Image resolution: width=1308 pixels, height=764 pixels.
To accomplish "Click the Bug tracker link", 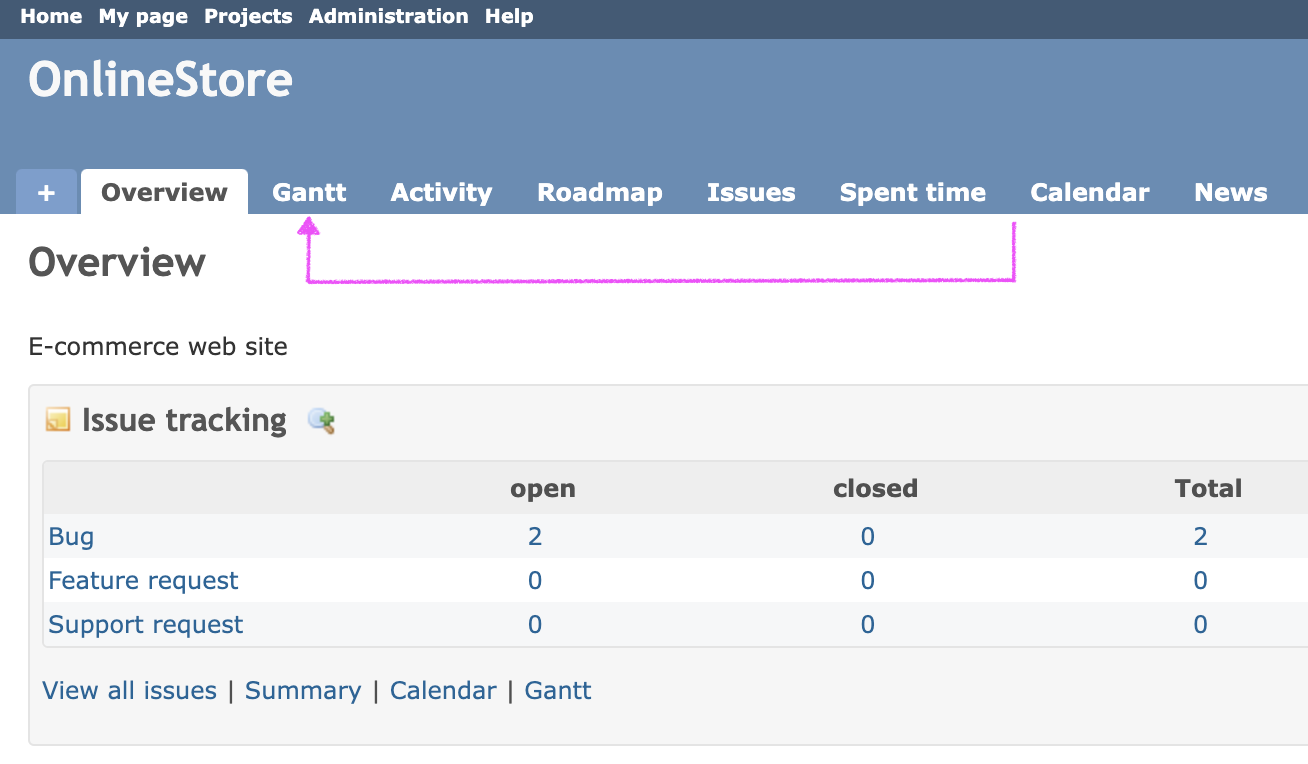I will 71,537.
